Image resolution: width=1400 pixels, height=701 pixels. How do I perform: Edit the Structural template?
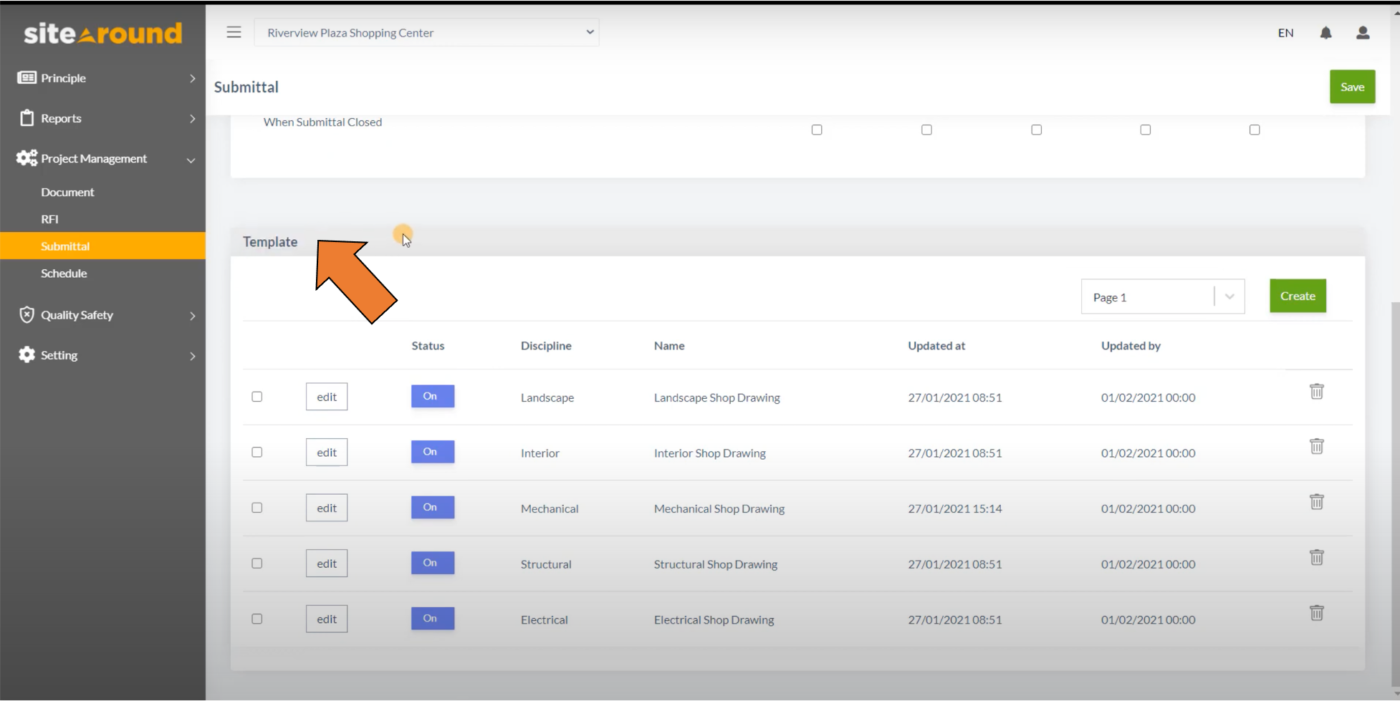(327, 563)
